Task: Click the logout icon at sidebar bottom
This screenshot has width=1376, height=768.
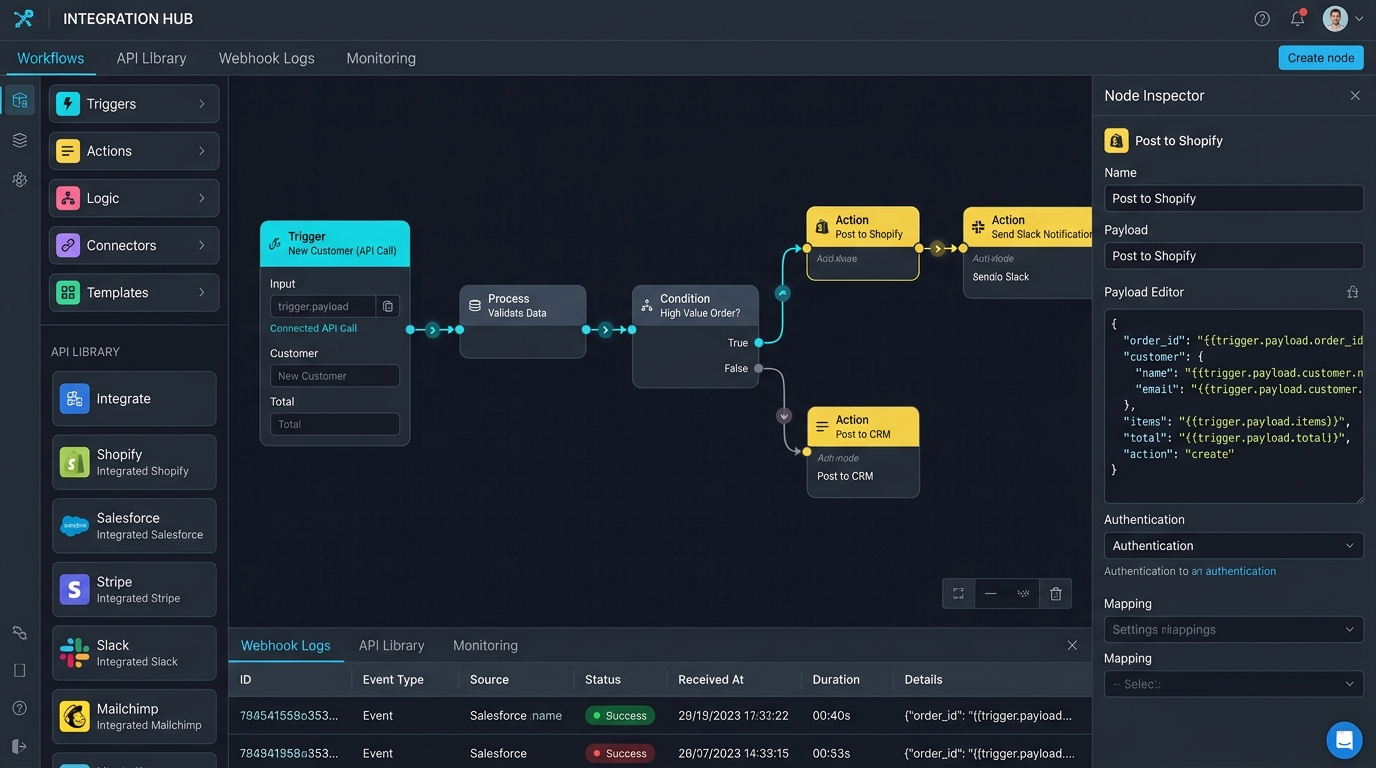Action: click(20, 746)
